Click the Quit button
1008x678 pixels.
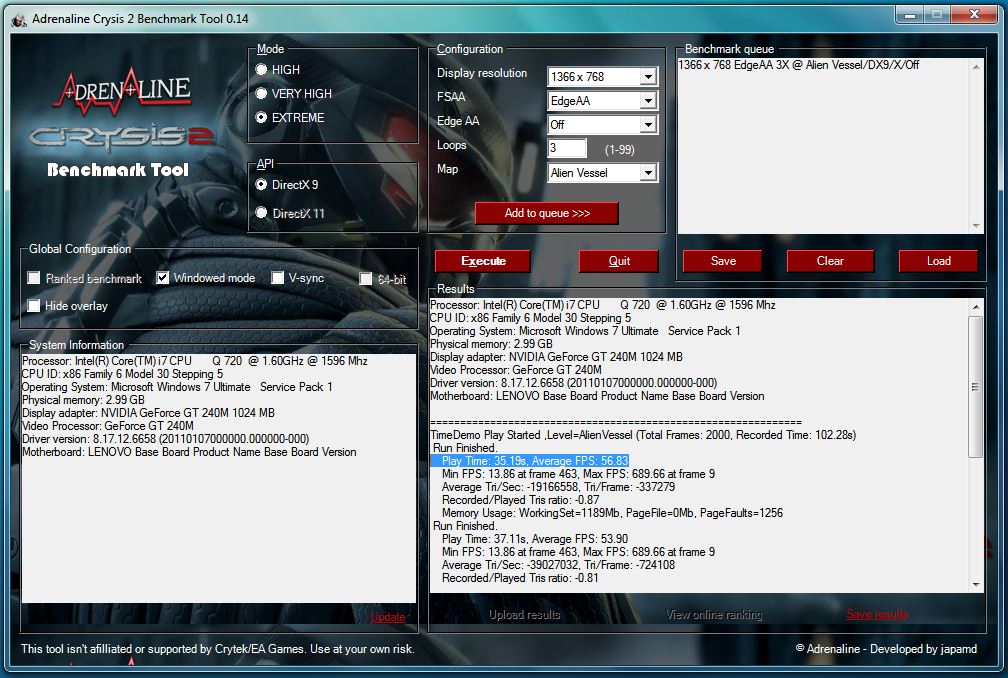tap(618, 261)
